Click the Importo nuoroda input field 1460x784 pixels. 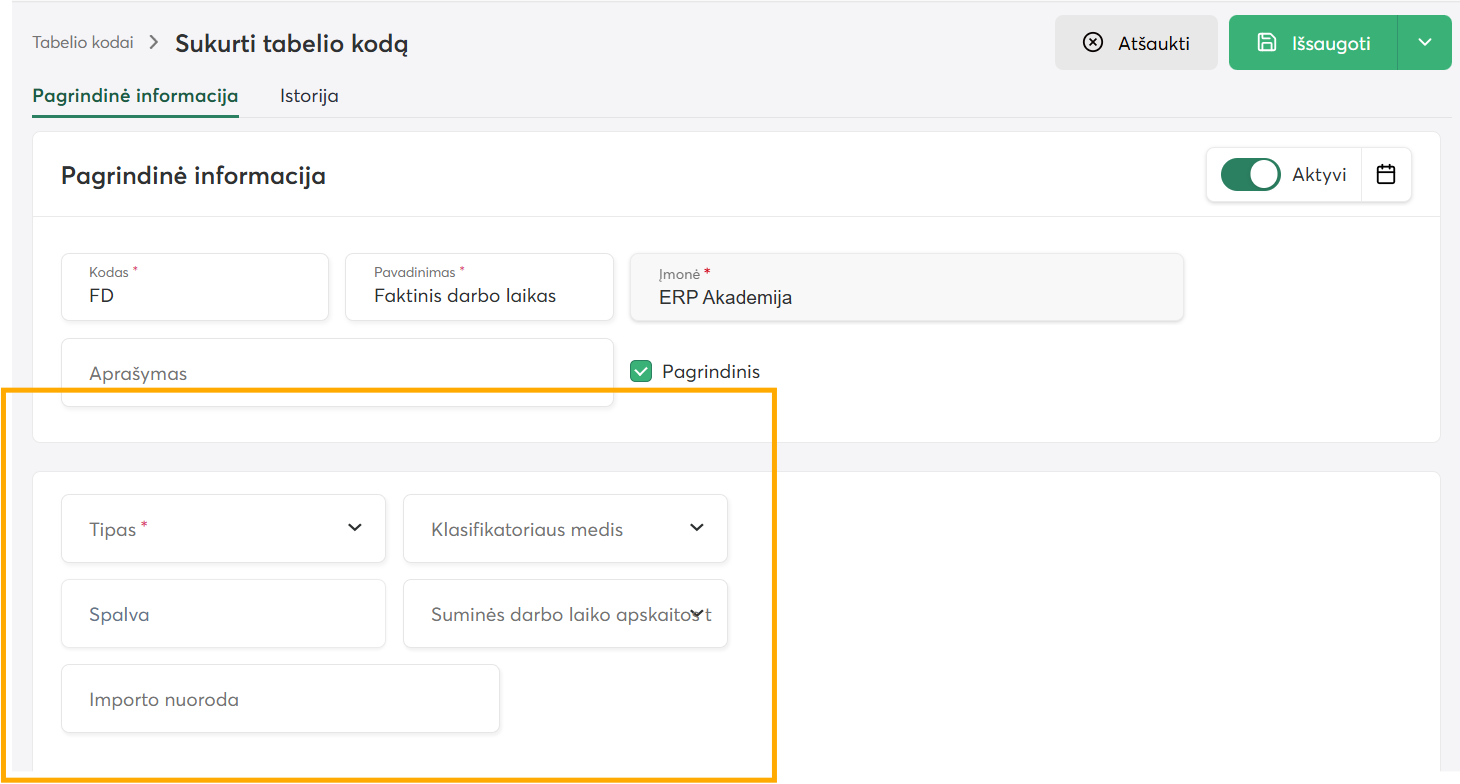point(281,698)
